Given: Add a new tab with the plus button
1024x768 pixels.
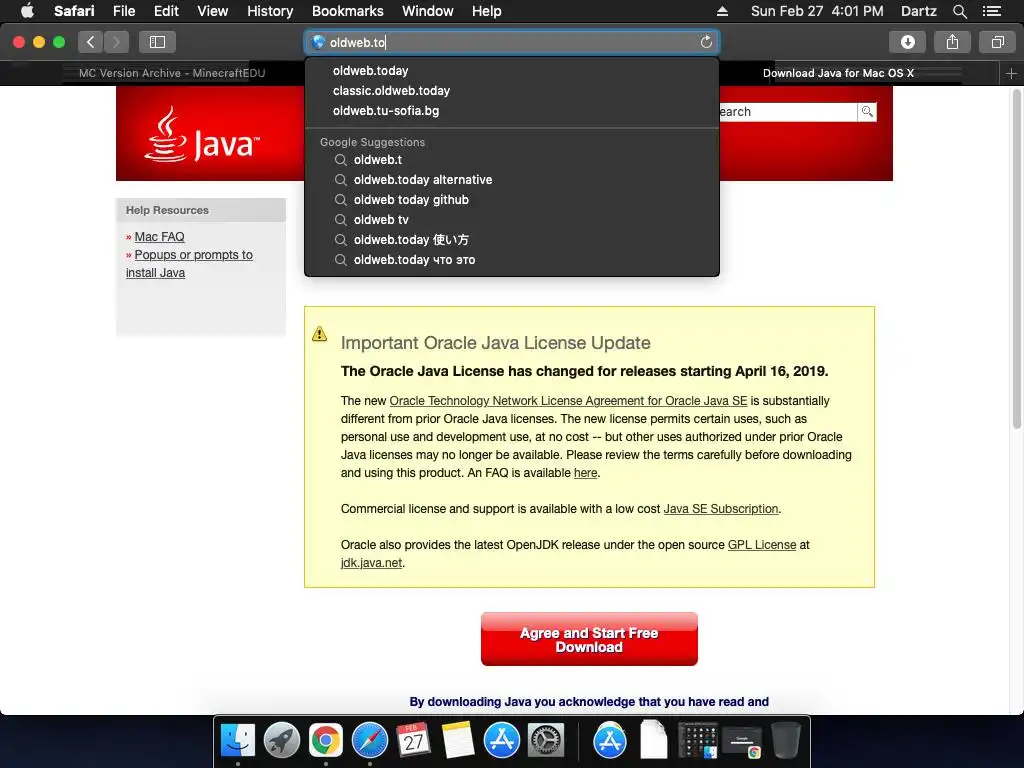Looking at the screenshot, I should click(x=1011, y=73).
